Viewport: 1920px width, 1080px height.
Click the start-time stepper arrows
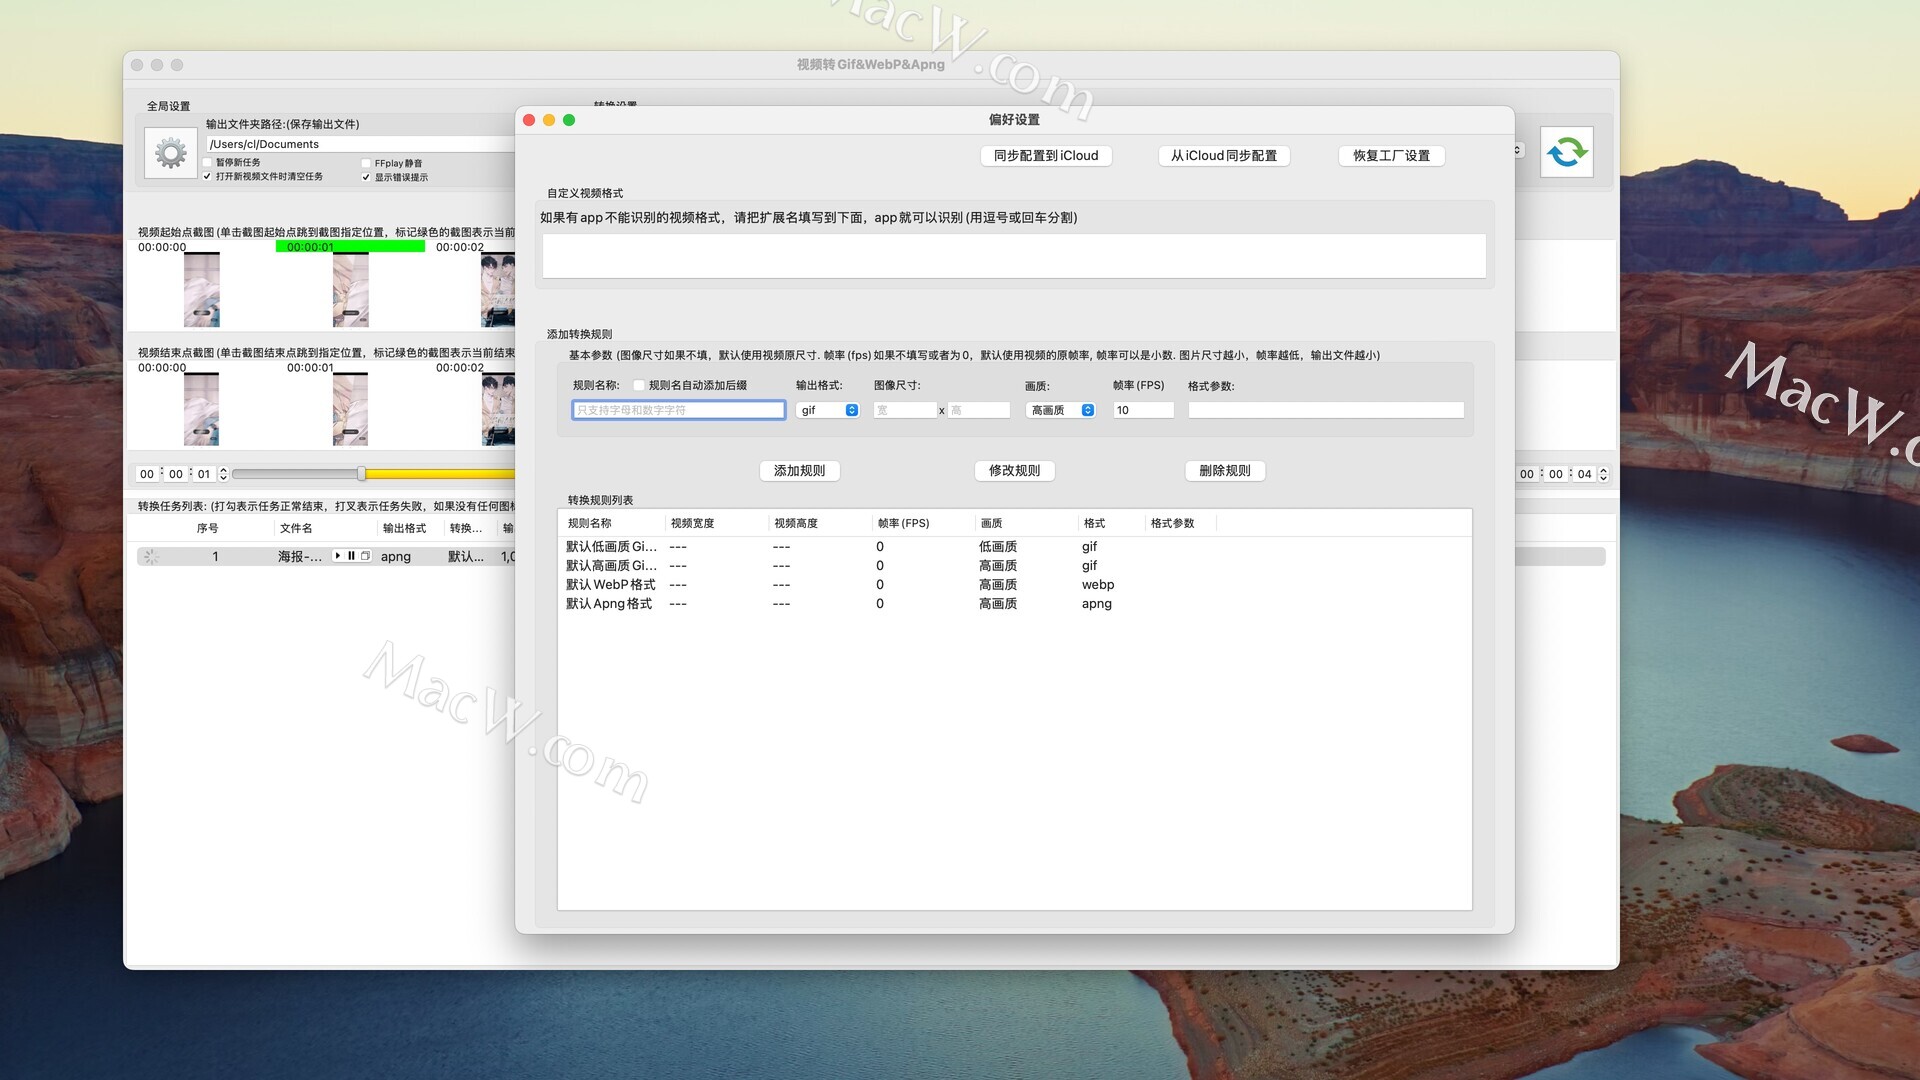pos(223,474)
